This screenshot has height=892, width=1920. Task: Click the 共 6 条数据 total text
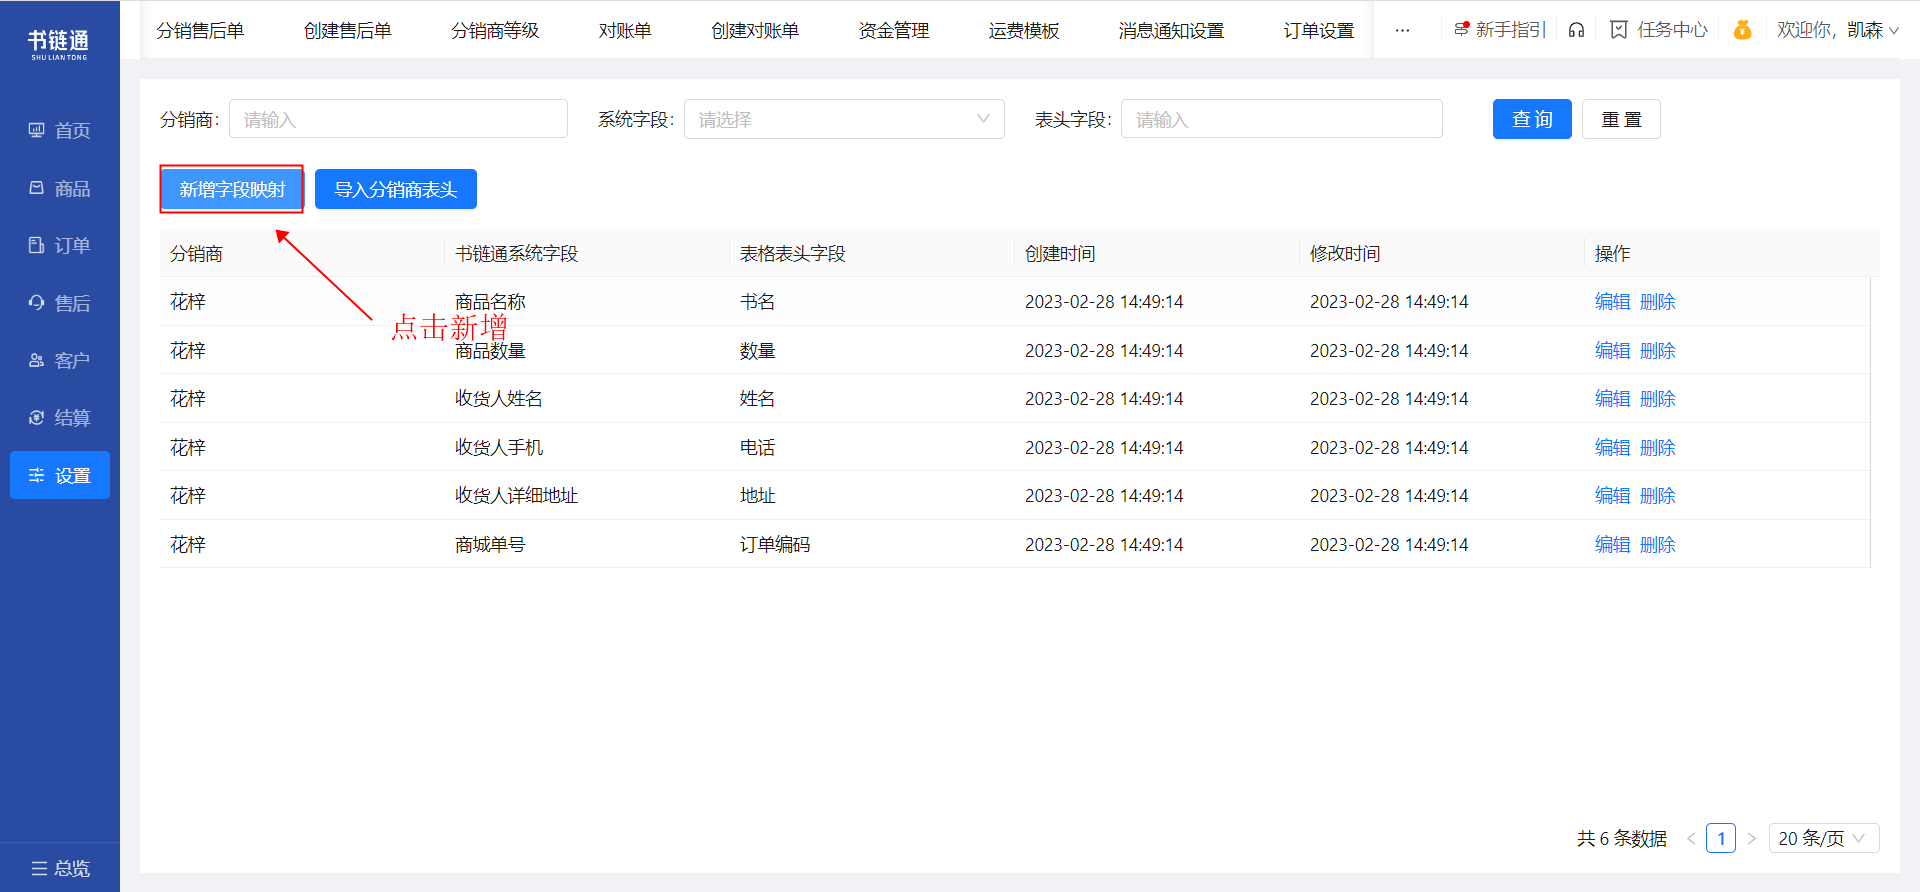(1622, 838)
